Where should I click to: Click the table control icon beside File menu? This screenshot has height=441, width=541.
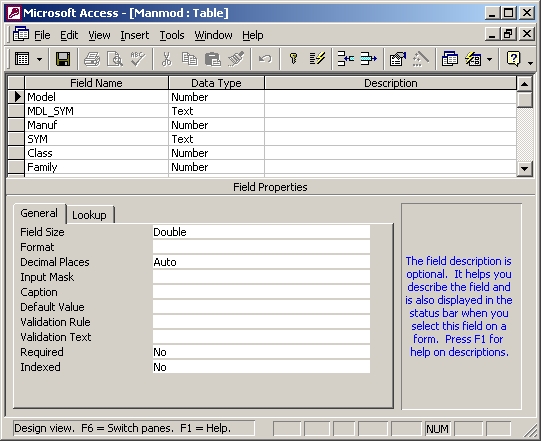[x=21, y=35]
